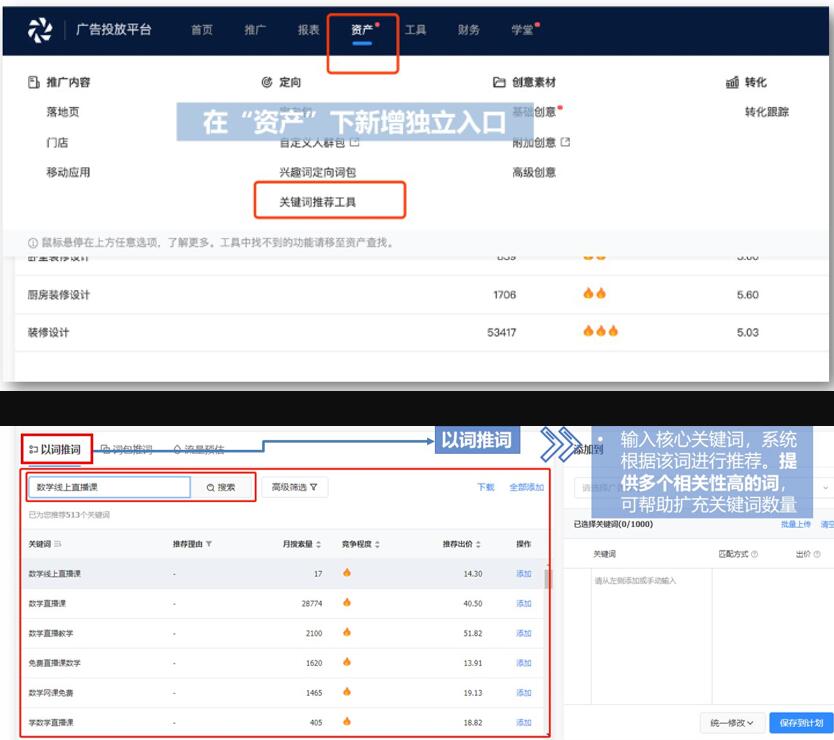Click the three-flame competition icon for 装修设计
This screenshot has height=740, width=834.
coord(601,331)
